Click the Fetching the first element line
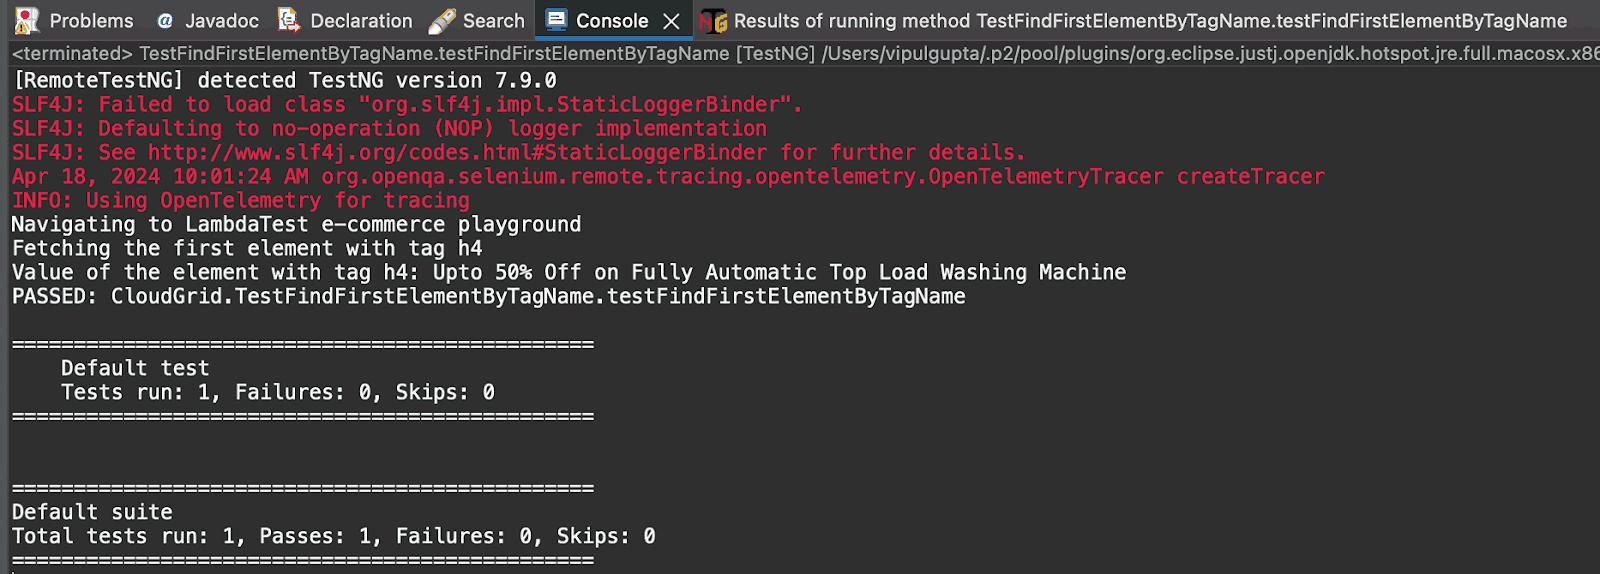The width and height of the screenshot is (1600, 574). point(247,249)
